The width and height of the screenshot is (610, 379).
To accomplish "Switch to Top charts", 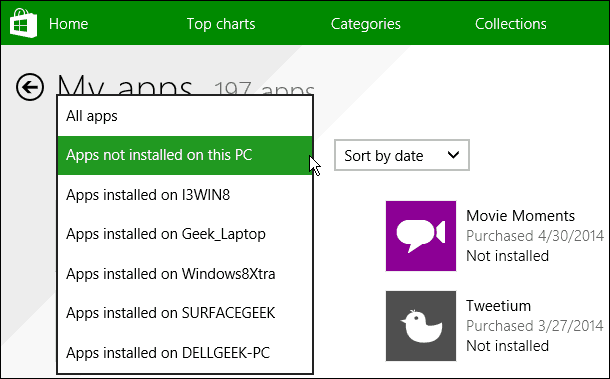I will [221, 24].
